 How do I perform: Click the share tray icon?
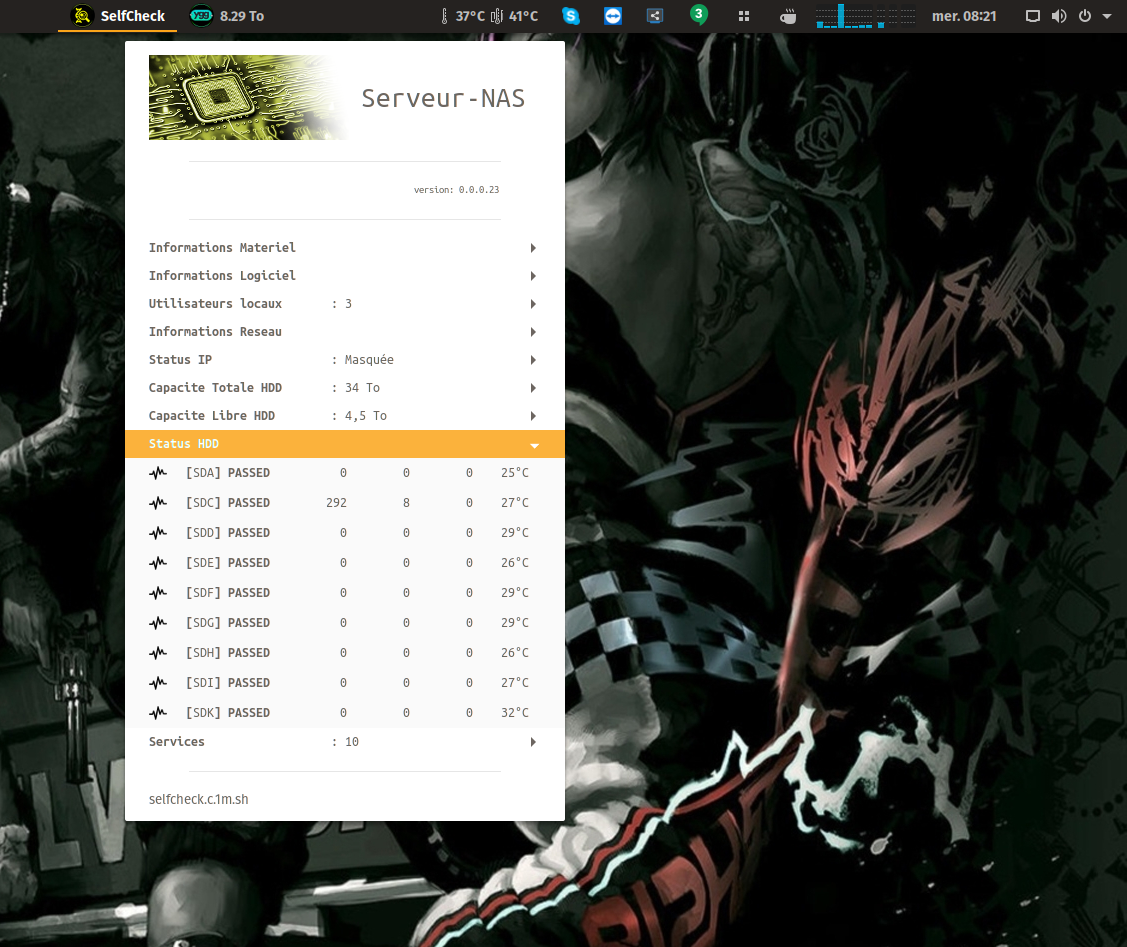tap(655, 16)
